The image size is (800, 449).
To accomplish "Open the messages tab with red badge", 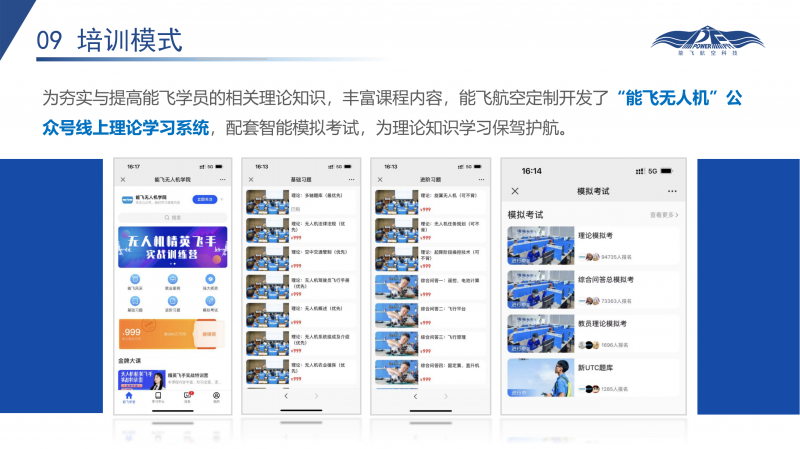I will pyautogui.click(x=188, y=397).
